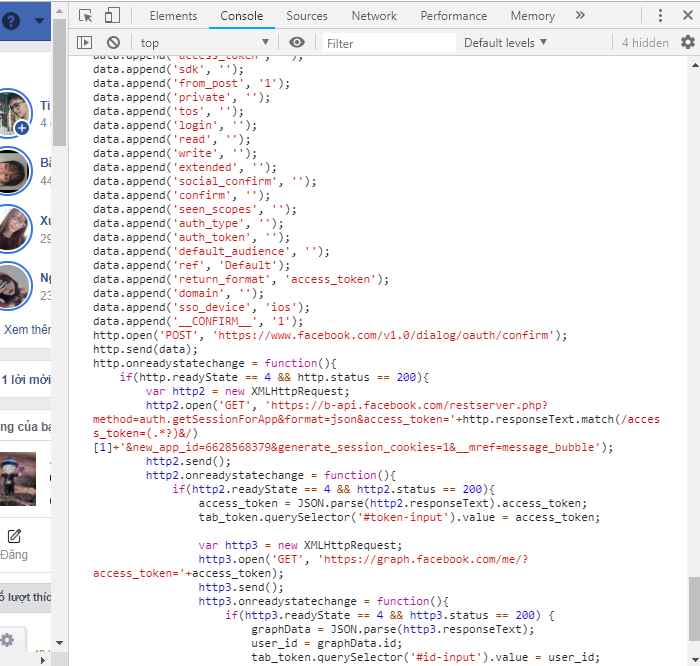This screenshot has height=666, width=700.
Task: Open the Default levels dropdown
Action: pyautogui.click(x=505, y=43)
